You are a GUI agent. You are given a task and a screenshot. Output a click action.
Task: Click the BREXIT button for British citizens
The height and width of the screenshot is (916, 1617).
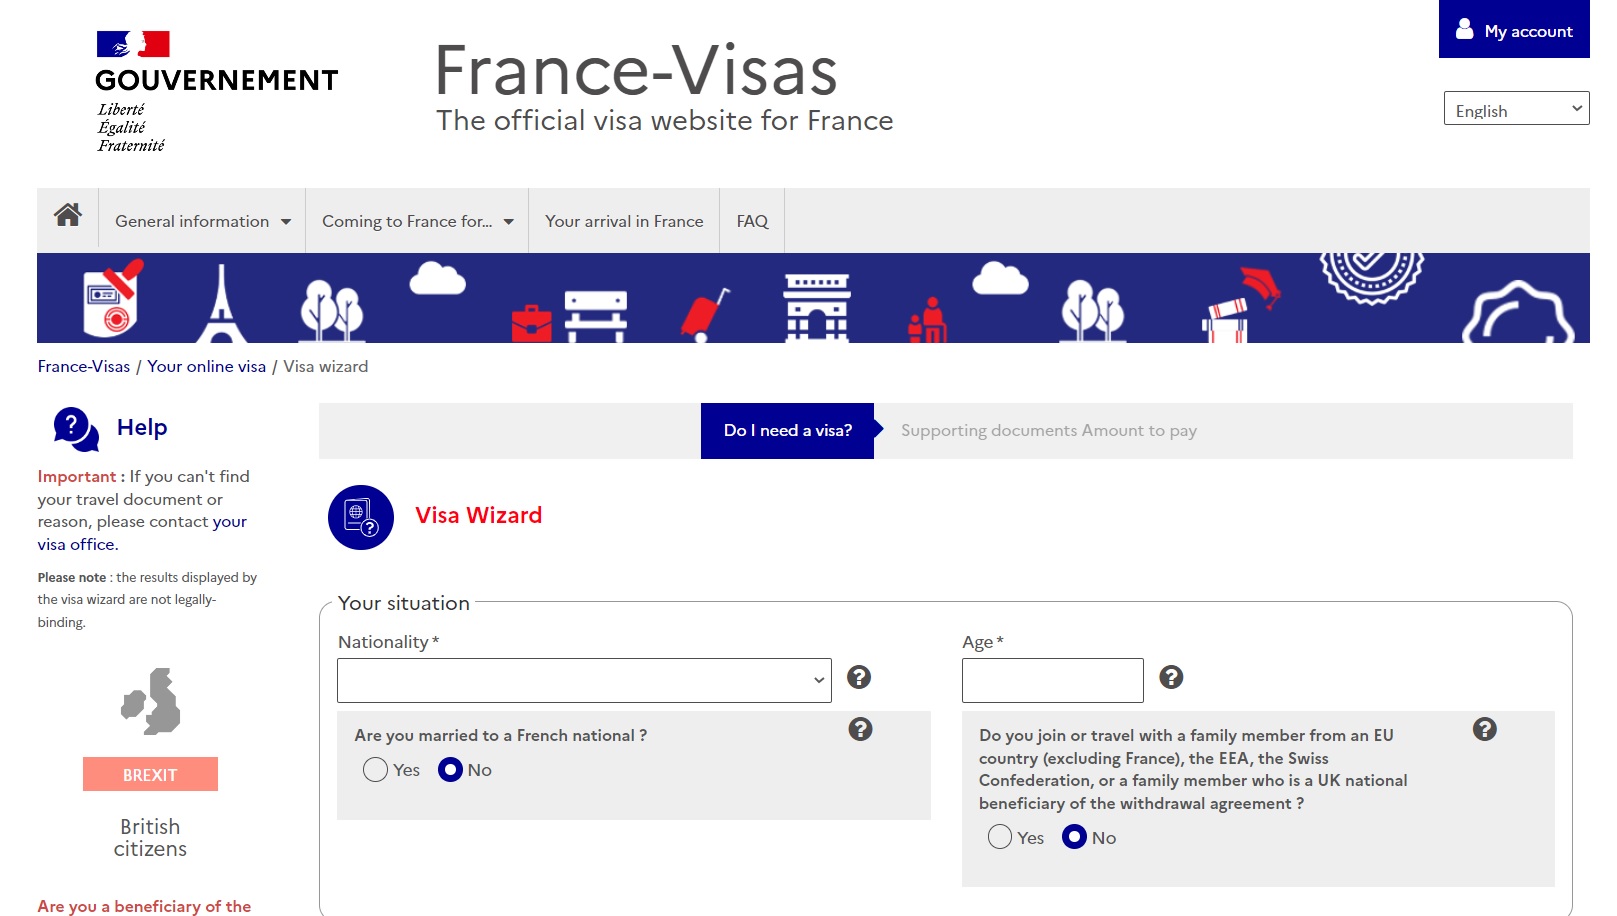149,773
